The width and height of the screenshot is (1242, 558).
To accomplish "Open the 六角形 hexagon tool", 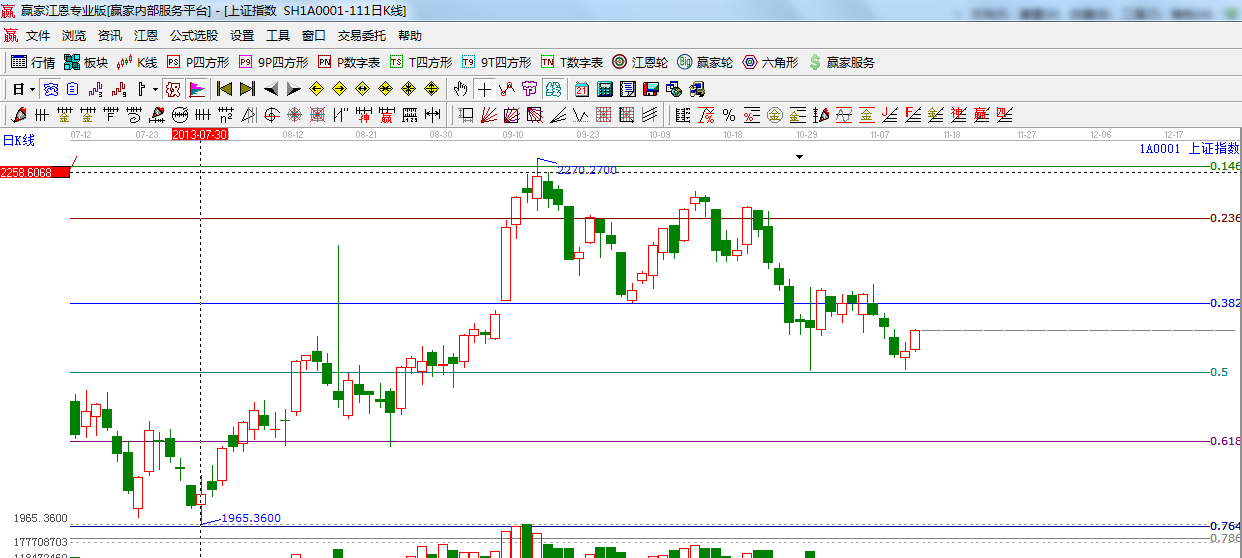I will coord(770,62).
